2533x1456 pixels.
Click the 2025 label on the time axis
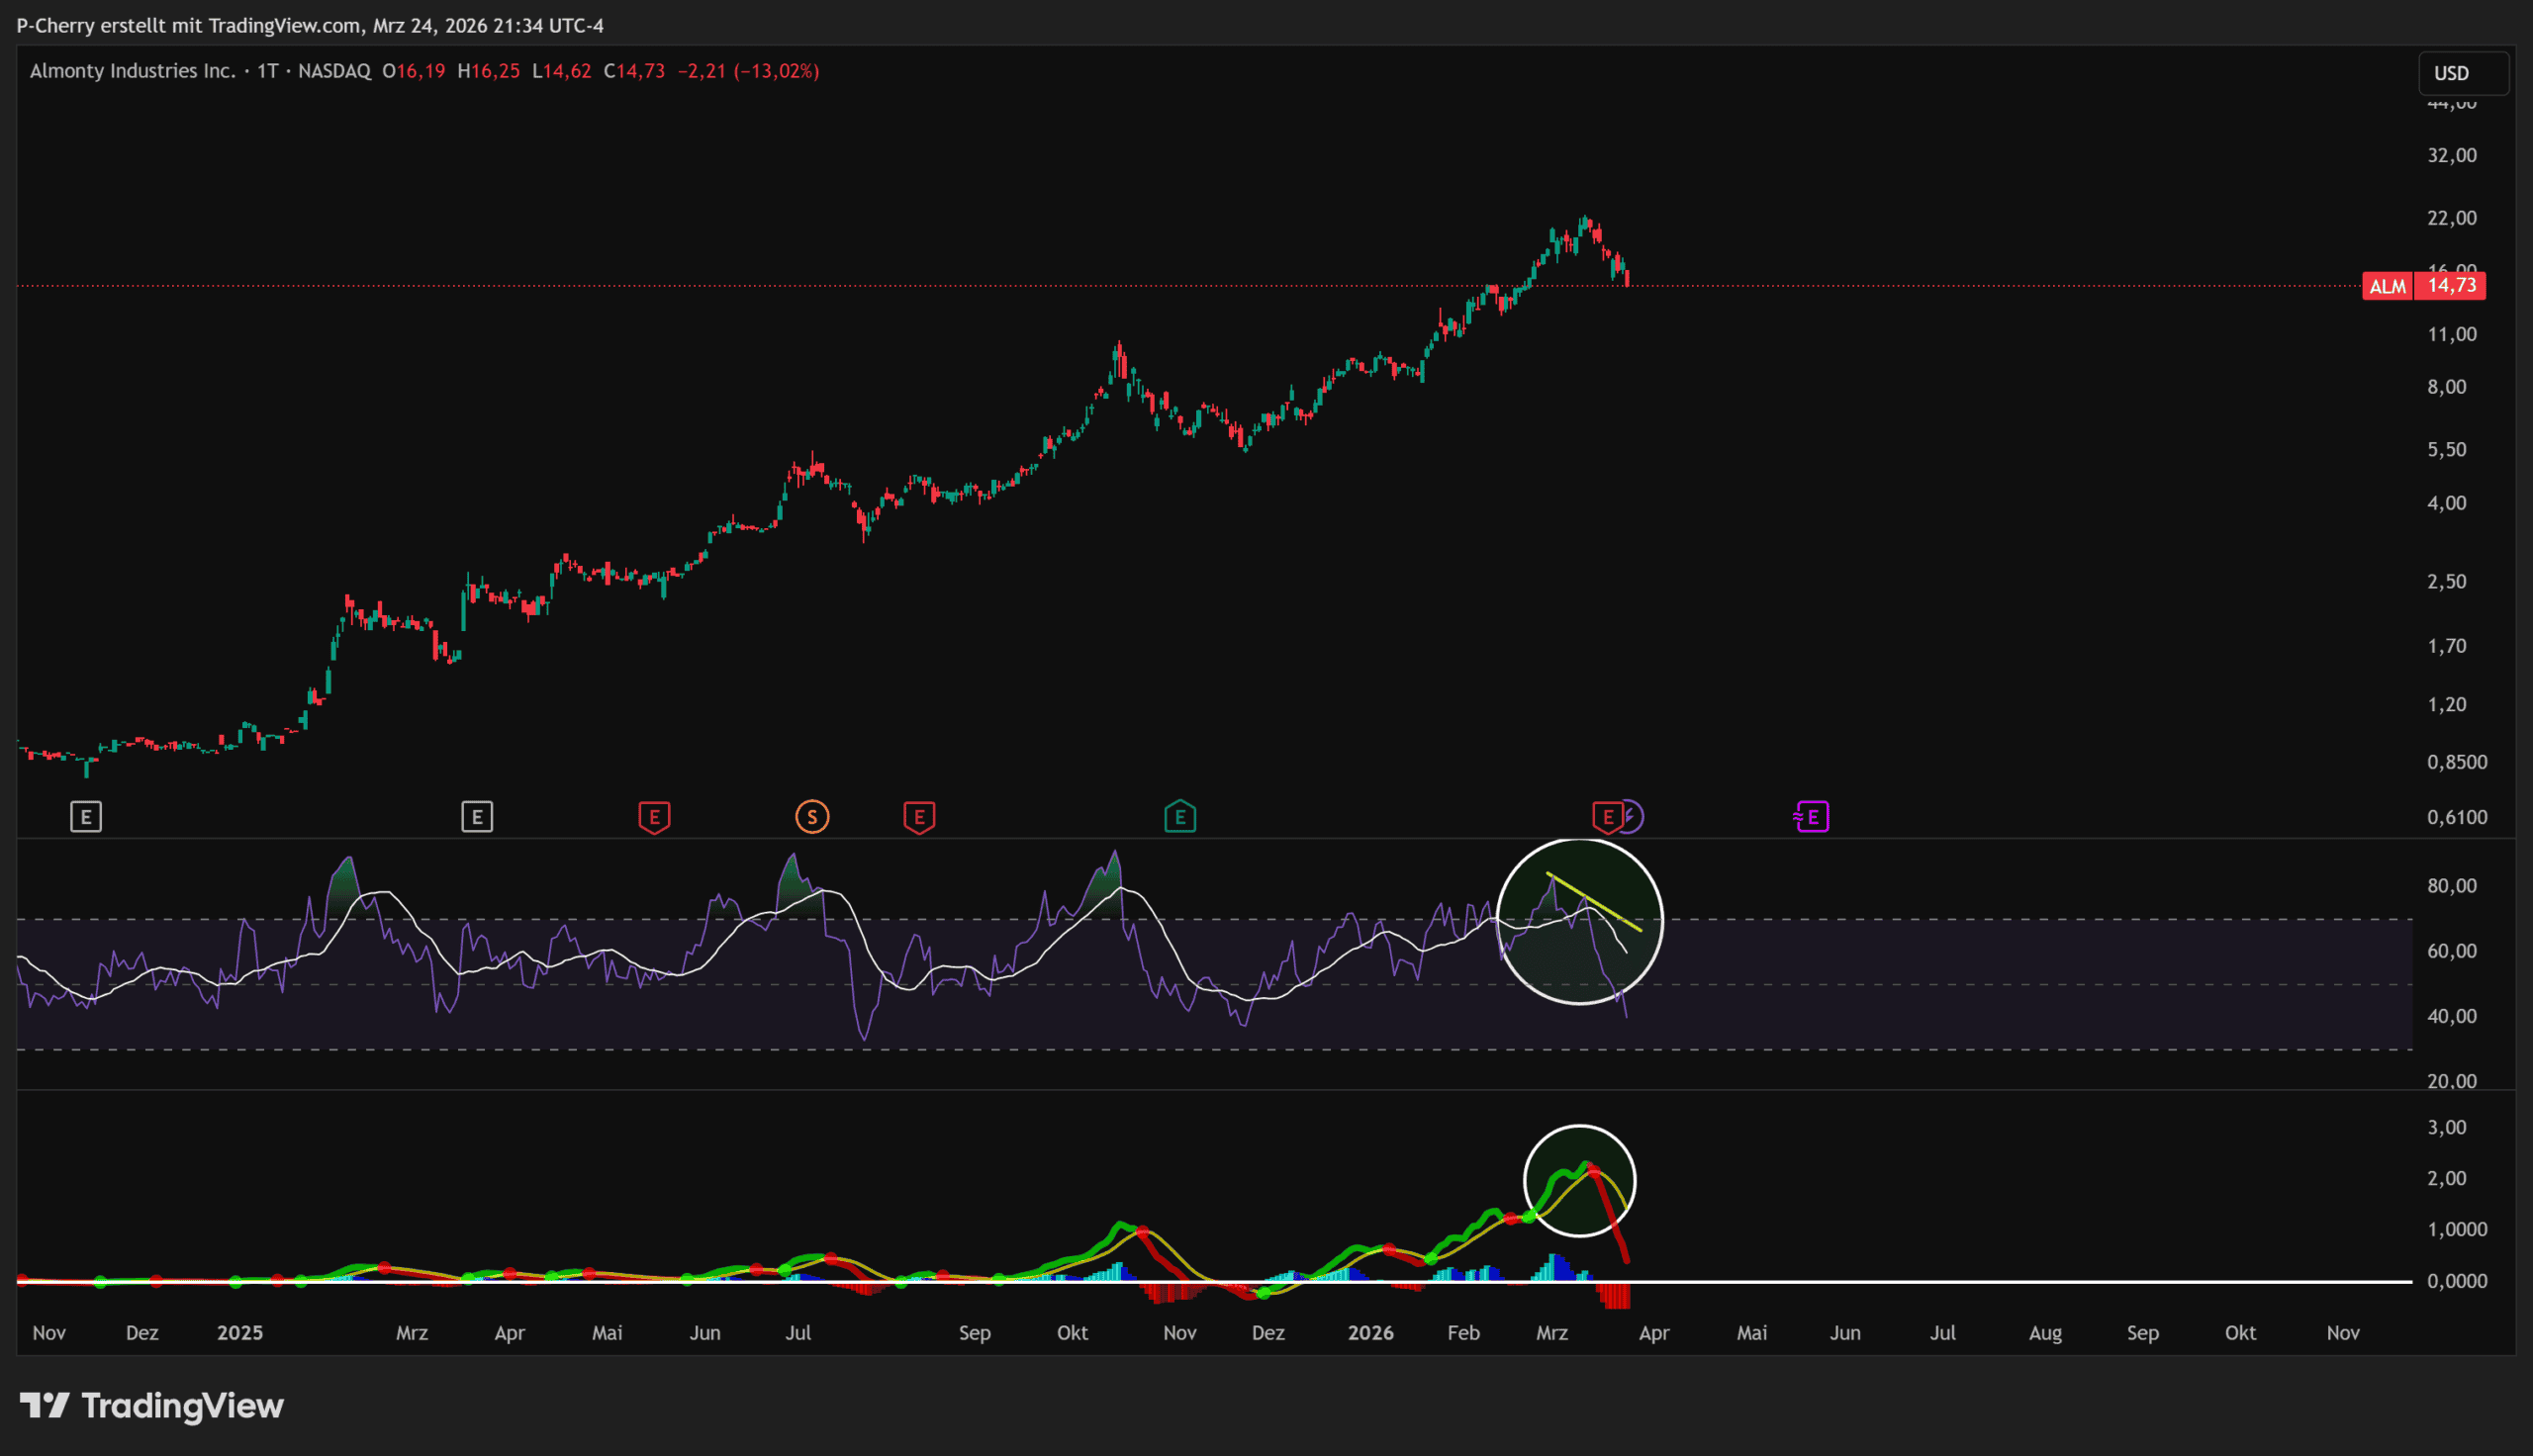pyautogui.click(x=240, y=1333)
